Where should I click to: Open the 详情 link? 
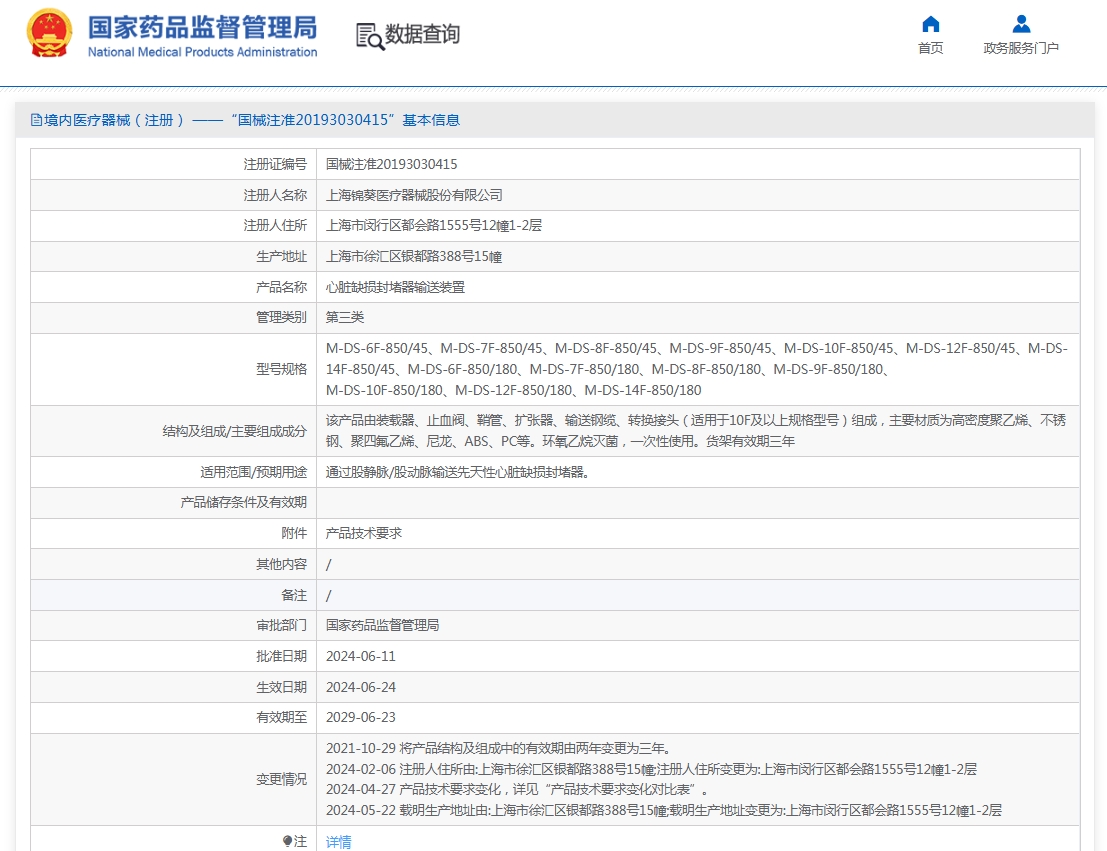tap(338, 842)
